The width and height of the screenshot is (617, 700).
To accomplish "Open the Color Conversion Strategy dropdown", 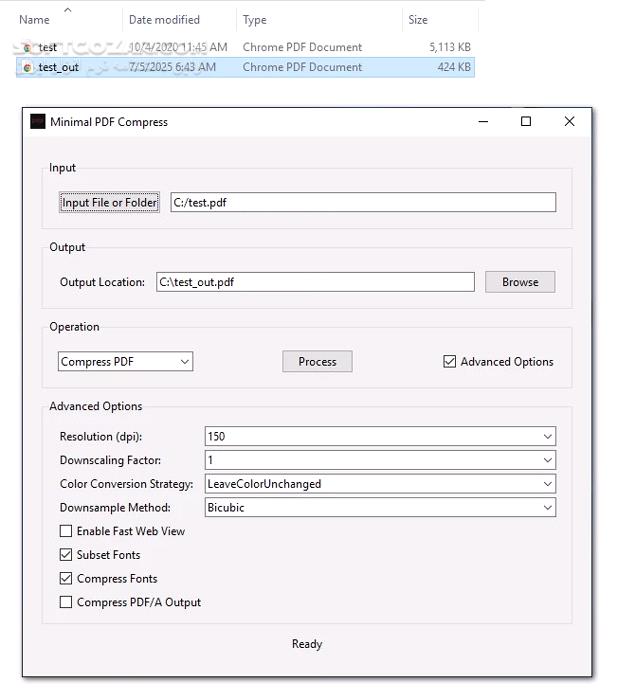I will click(x=380, y=484).
